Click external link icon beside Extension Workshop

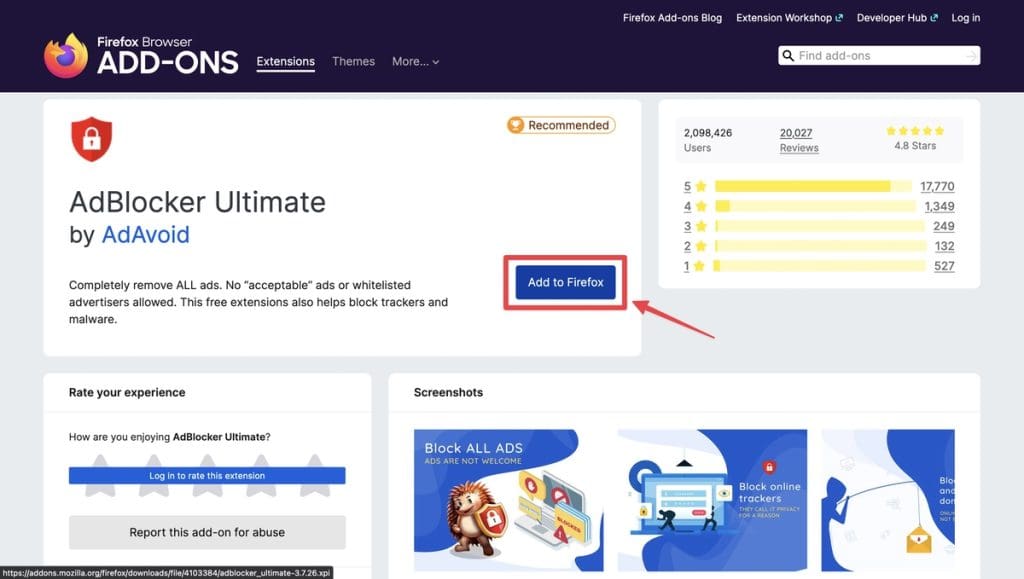pos(839,18)
